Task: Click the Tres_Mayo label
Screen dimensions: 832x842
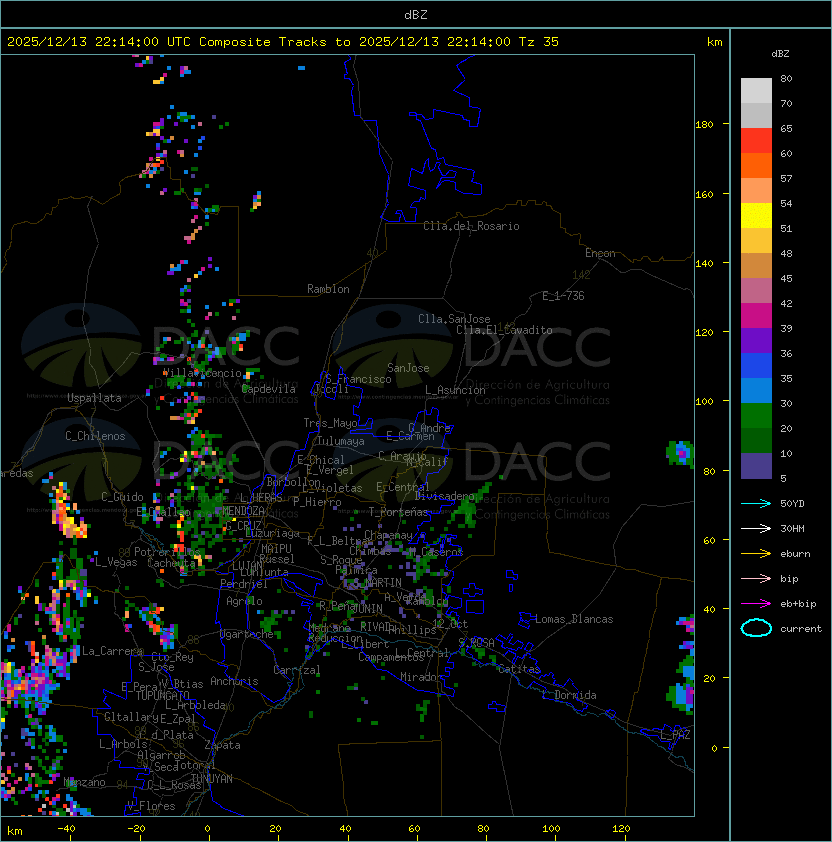Action: (330, 423)
